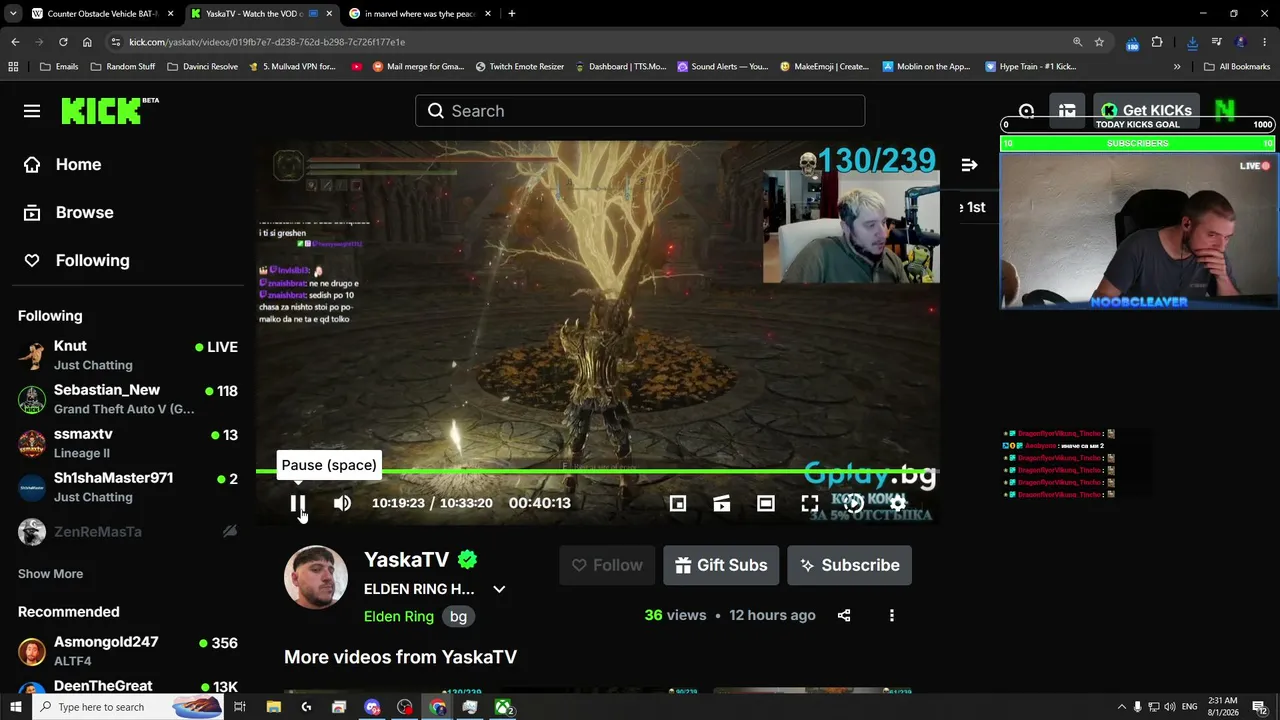Open the All Bookmarks folder
Viewport: 1280px width, 720px height.
coord(1237,67)
